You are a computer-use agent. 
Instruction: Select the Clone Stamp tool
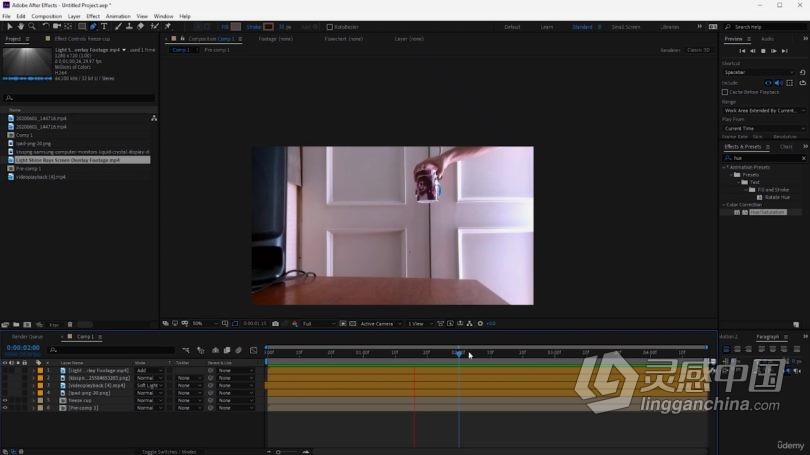tap(129, 26)
